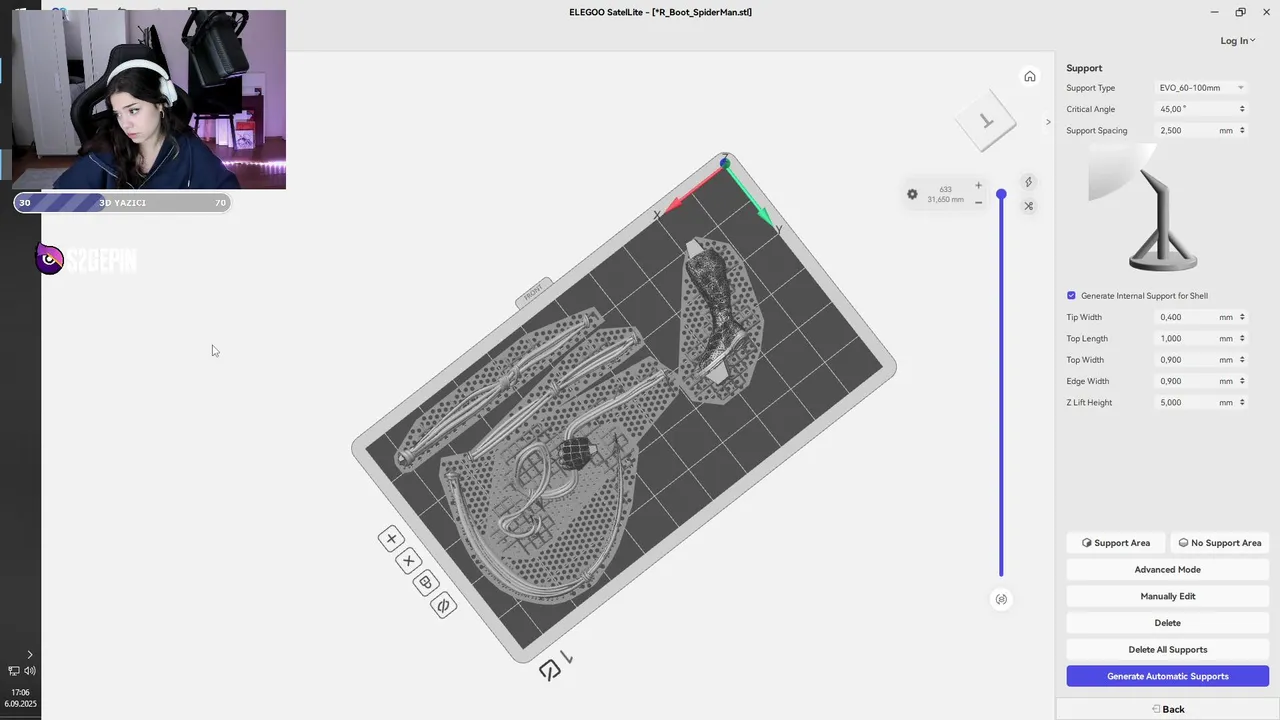Click the 3D YAZICI progress bar overlay
The image size is (1280, 720).
(x=122, y=203)
